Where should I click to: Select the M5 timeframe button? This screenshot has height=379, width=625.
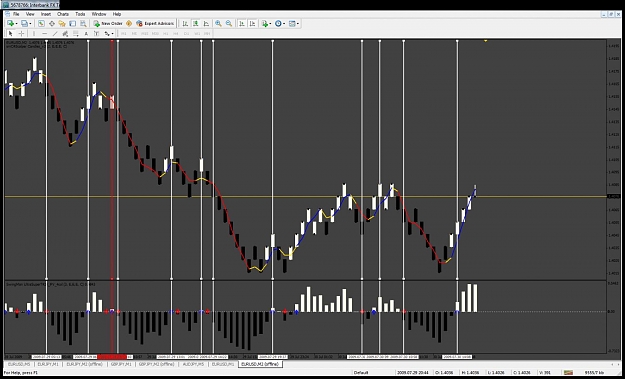[x=134, y=33]
